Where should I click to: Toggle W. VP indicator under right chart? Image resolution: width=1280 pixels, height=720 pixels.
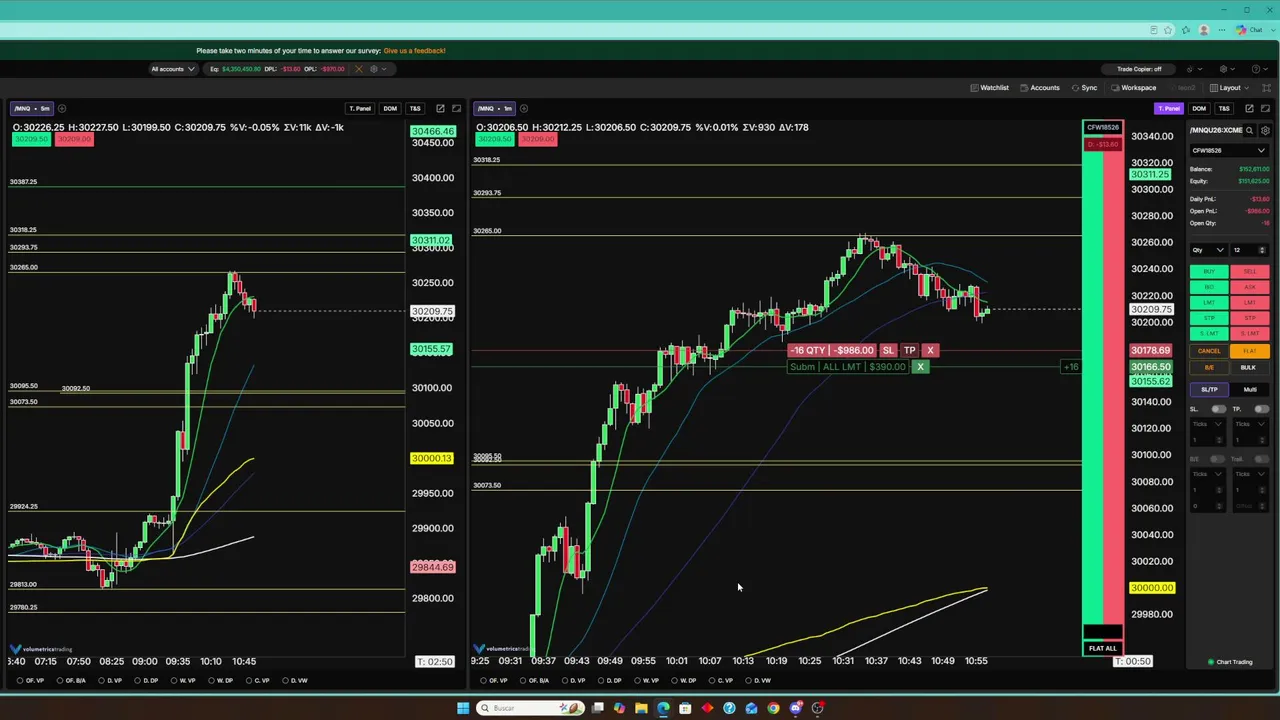point(647,681)
